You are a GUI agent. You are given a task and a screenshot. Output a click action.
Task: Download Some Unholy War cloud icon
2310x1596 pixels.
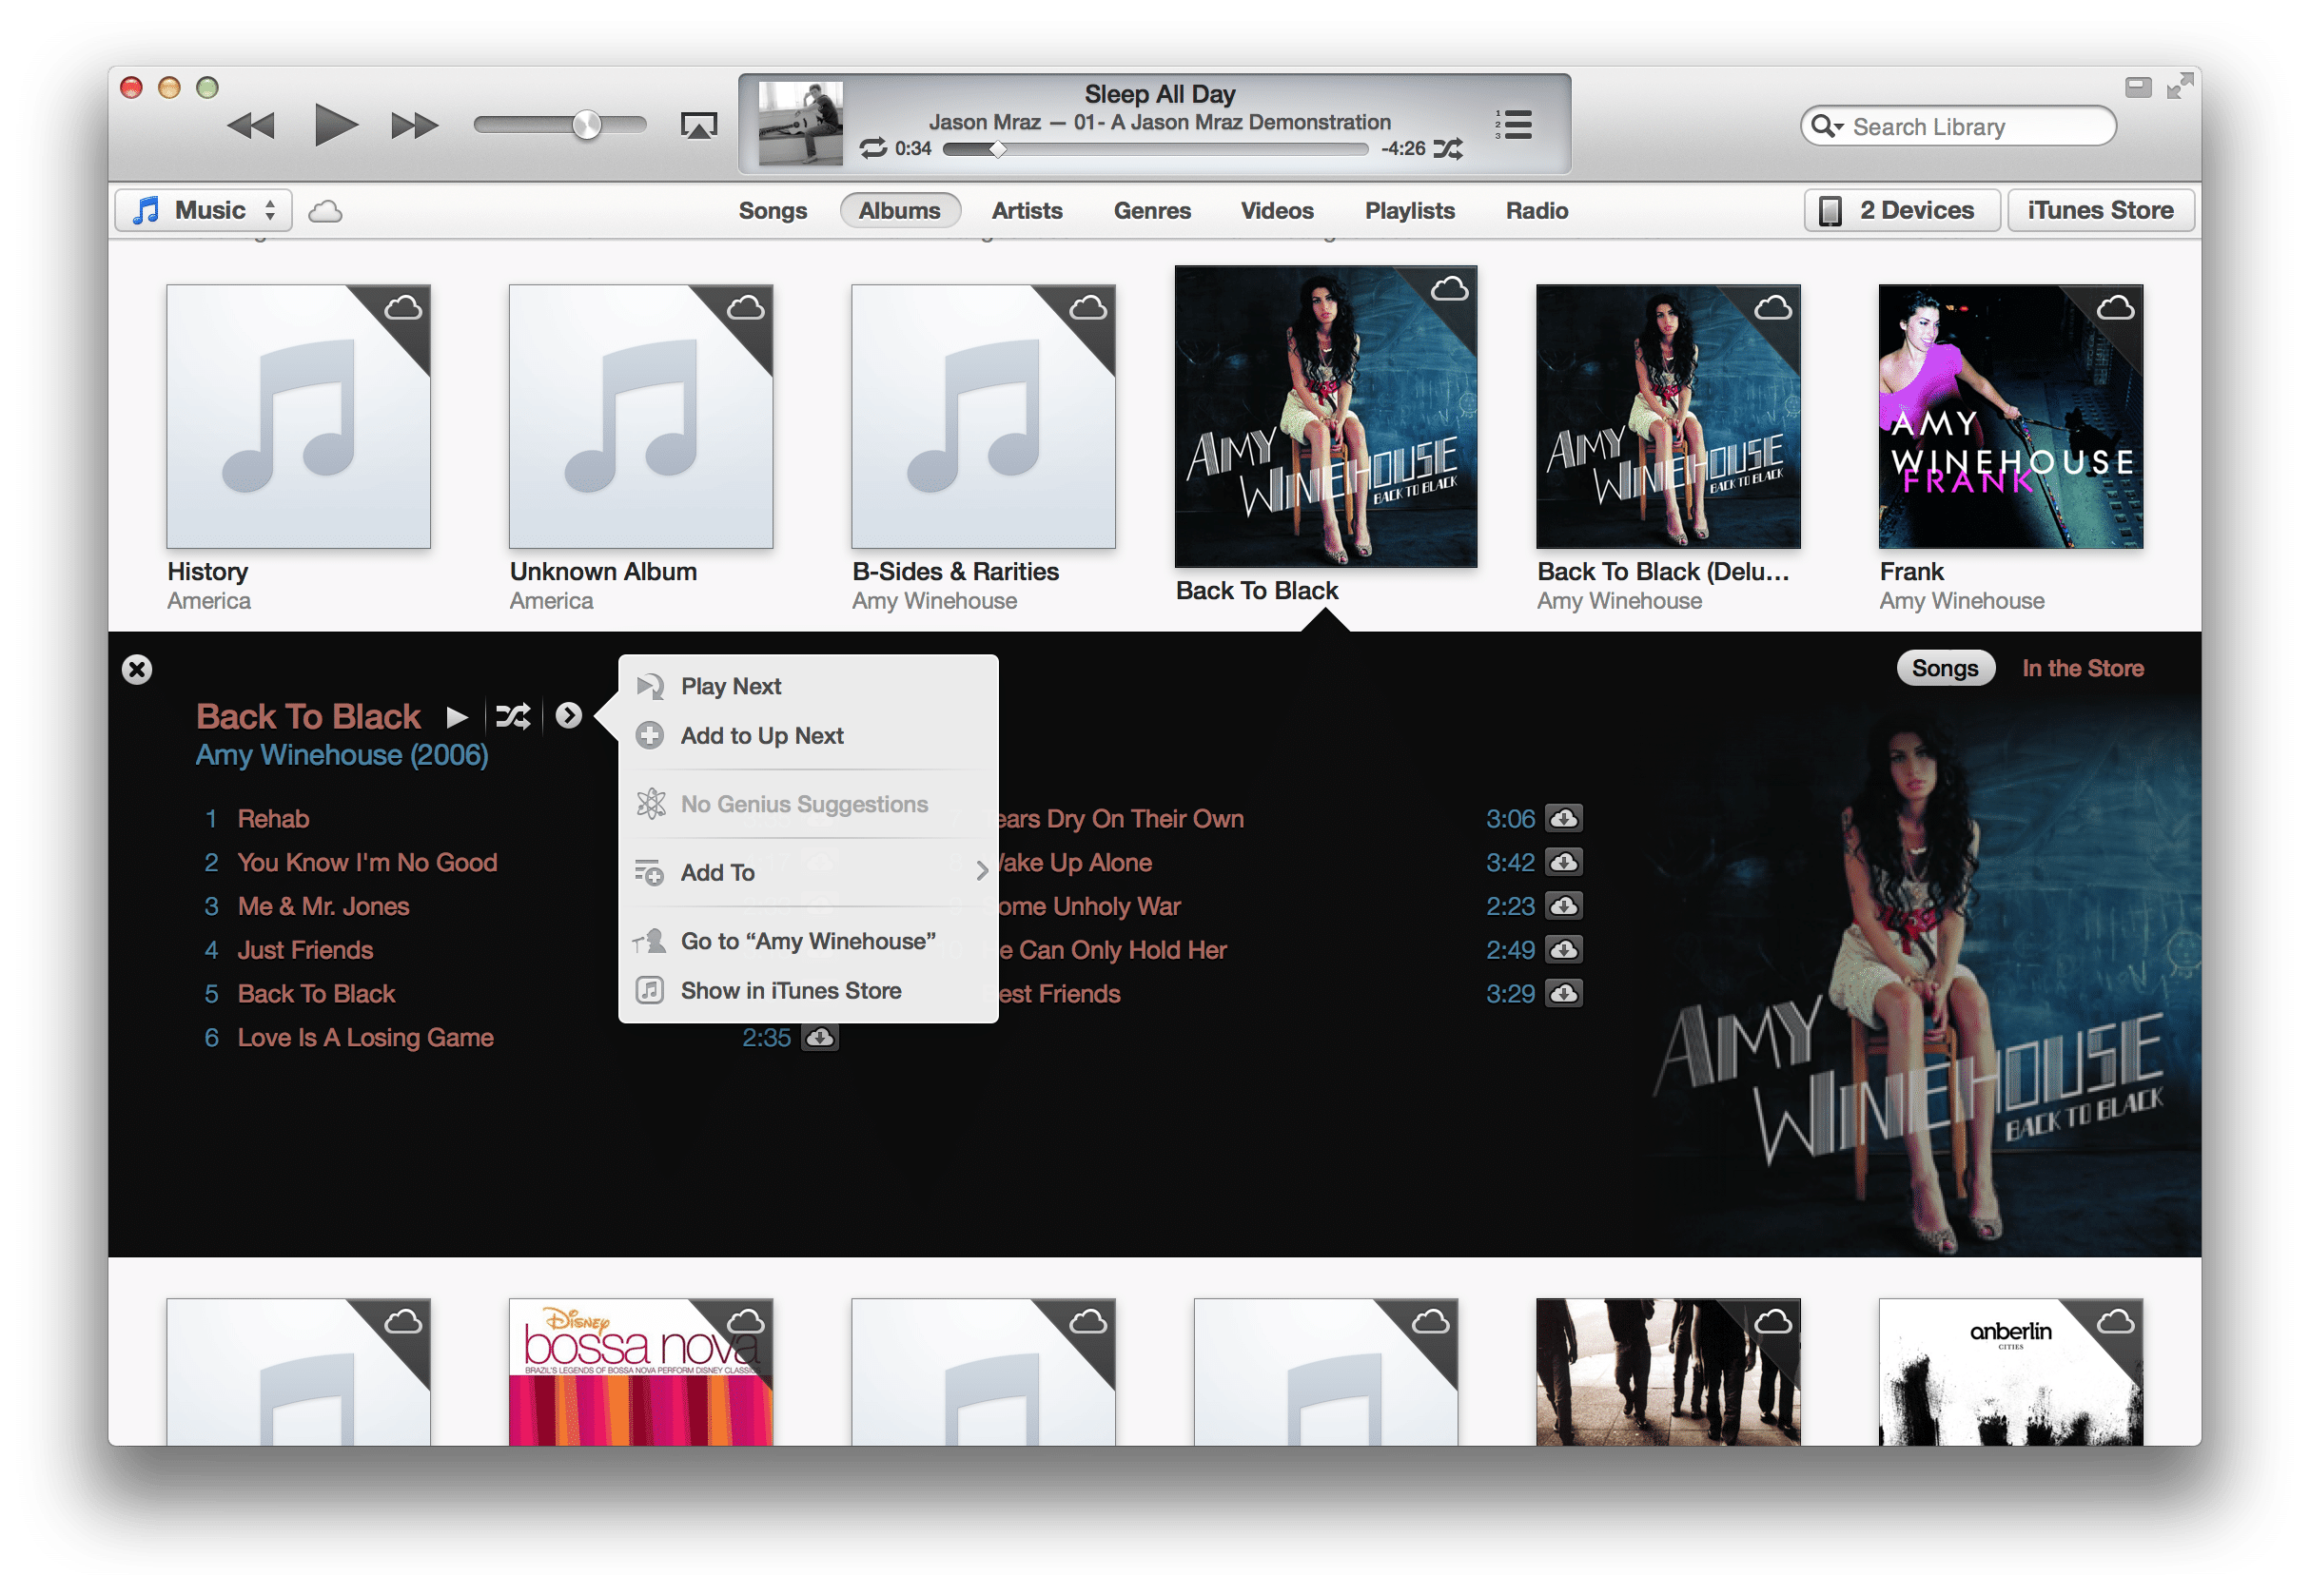[x=1564, y=907]
